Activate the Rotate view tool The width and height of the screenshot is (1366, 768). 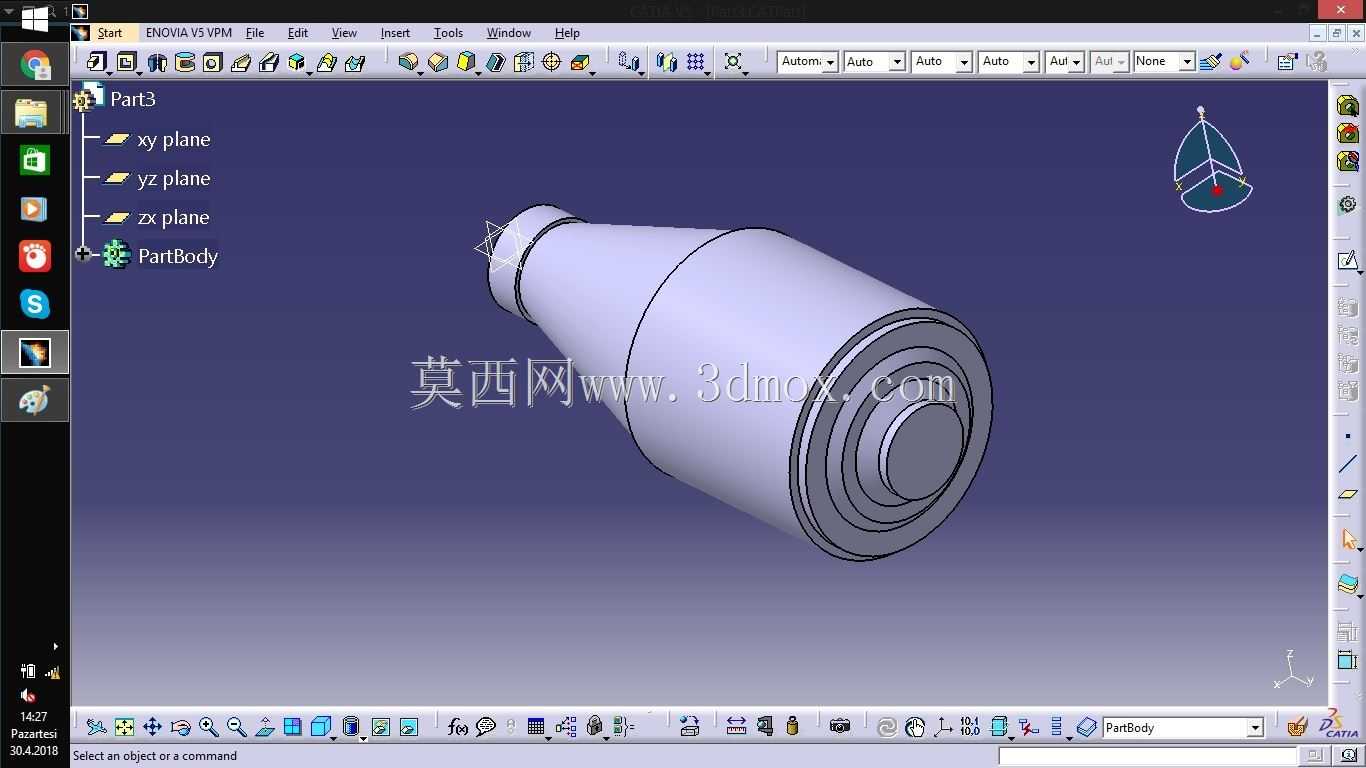click(180, 727)
